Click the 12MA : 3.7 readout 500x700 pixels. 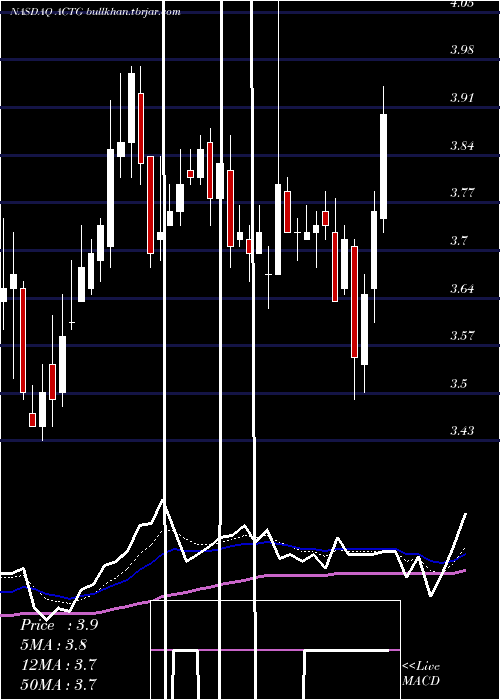coord(58,664)
